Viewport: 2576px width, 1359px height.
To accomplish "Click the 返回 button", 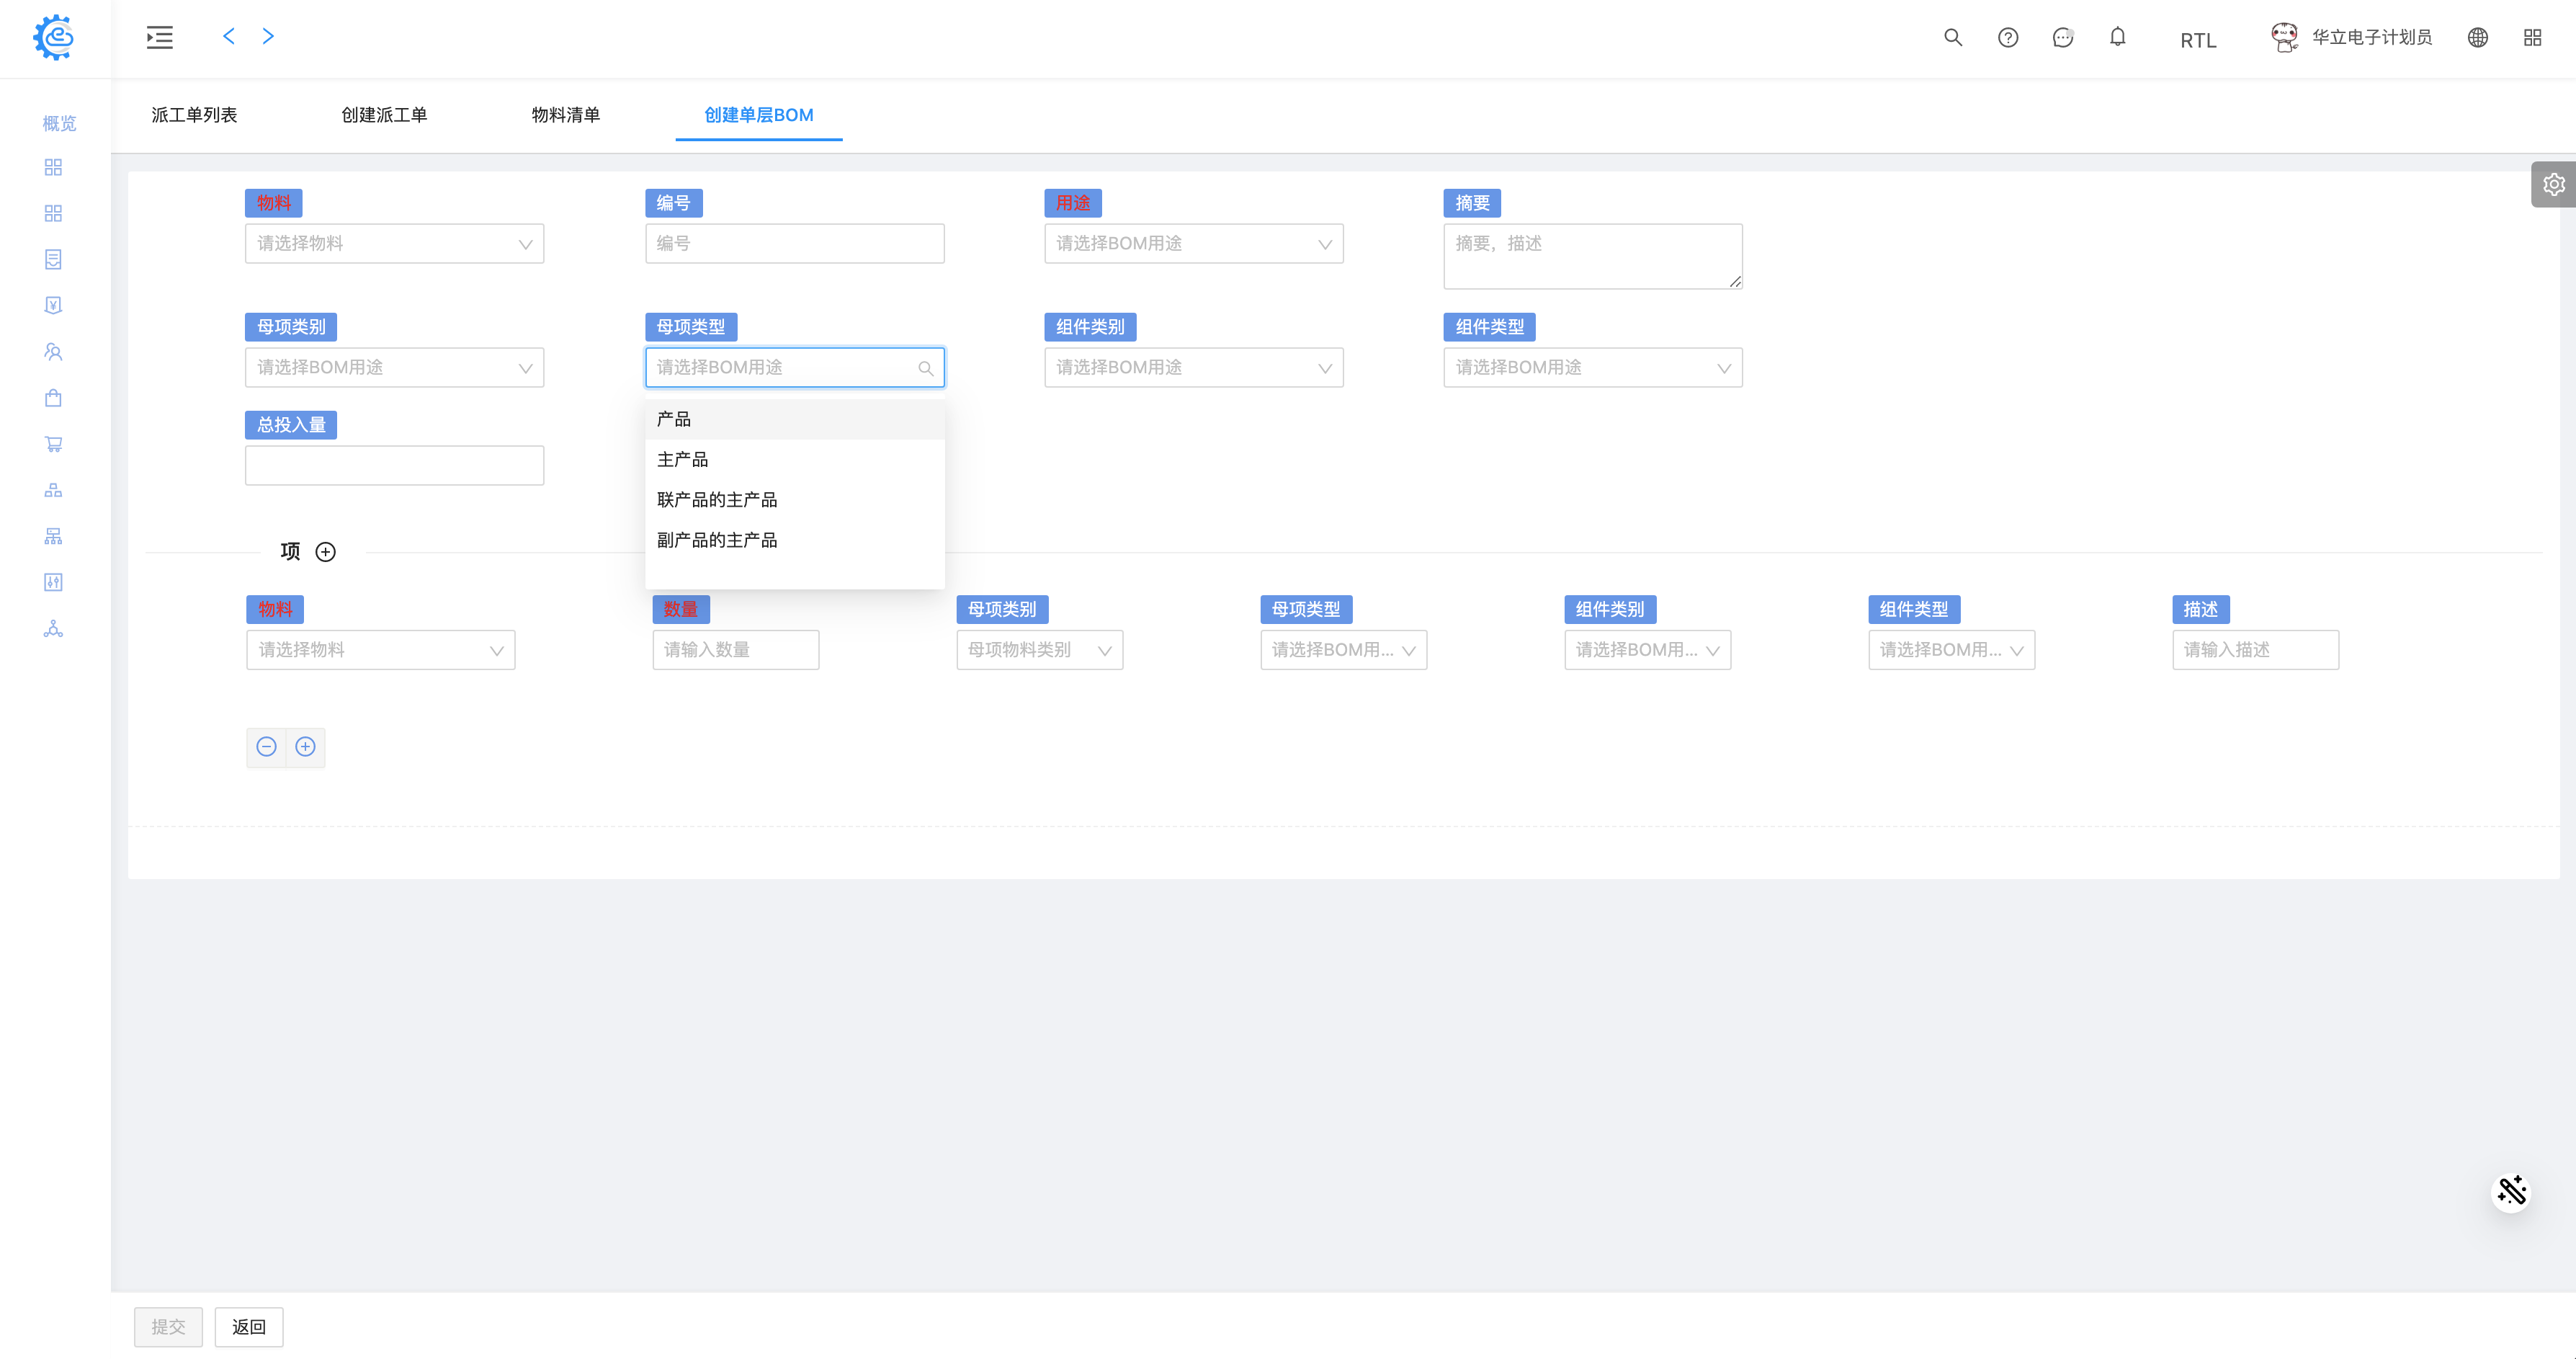I will click(248, 1327).
